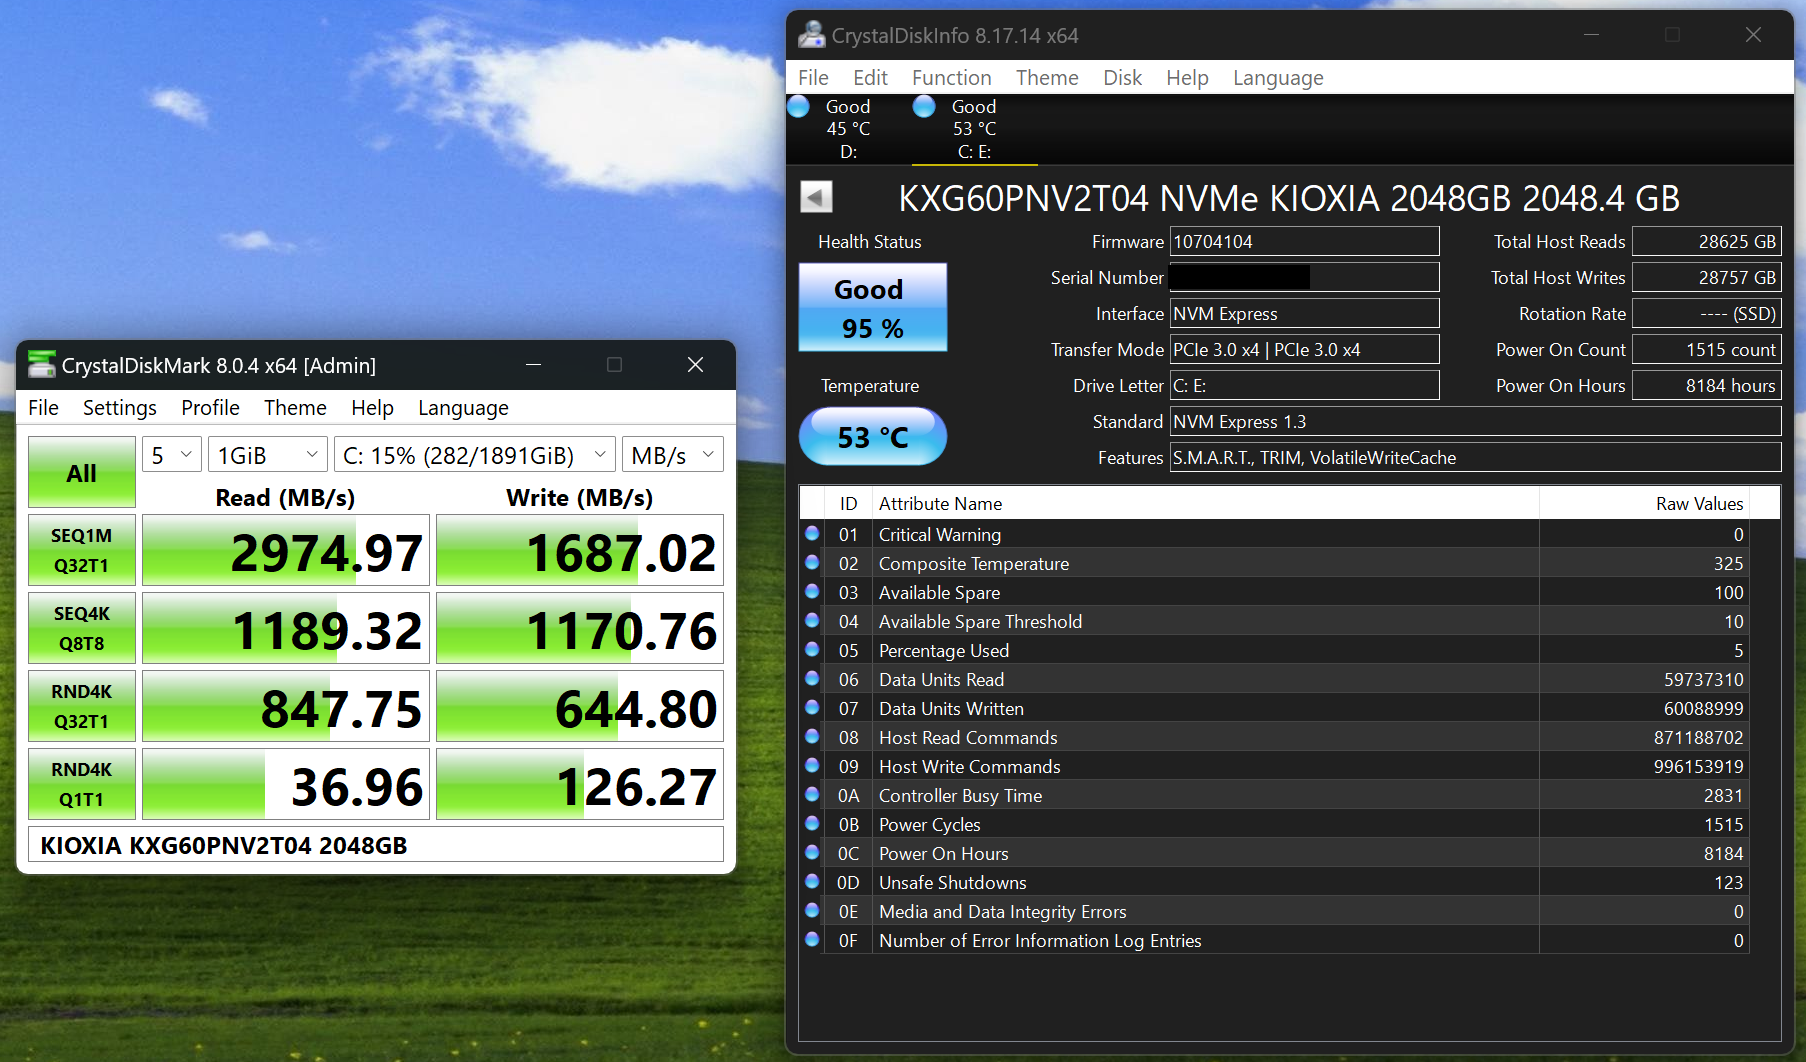Click the Attribute Name column header
This screenshot has width=1806, height=1062.
(1205, 503)
